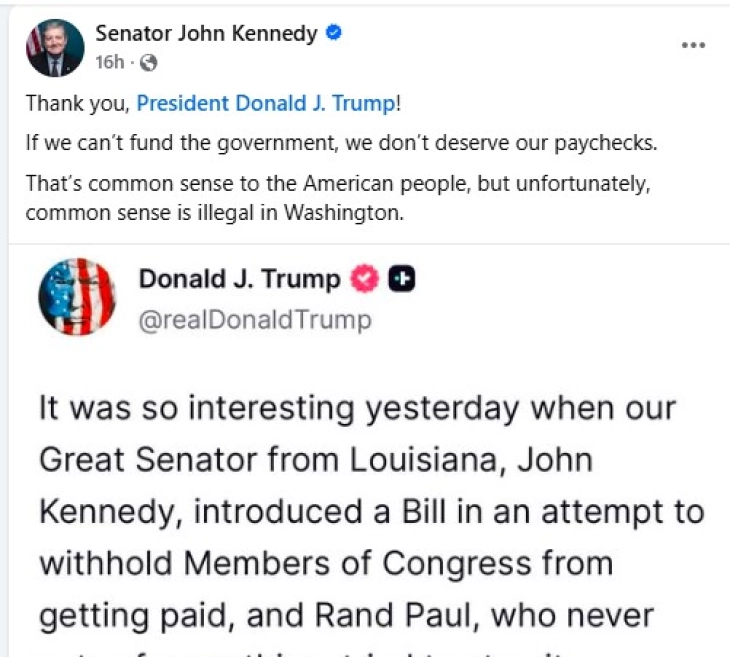Click the black plus badge icon

(x=401, y=280)
